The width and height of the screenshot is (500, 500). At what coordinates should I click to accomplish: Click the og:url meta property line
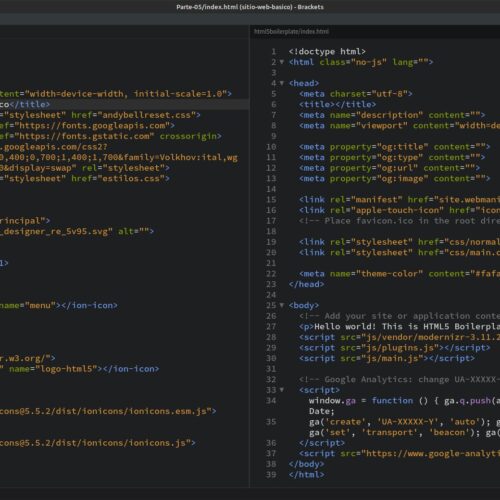click(x=389, y=168)
